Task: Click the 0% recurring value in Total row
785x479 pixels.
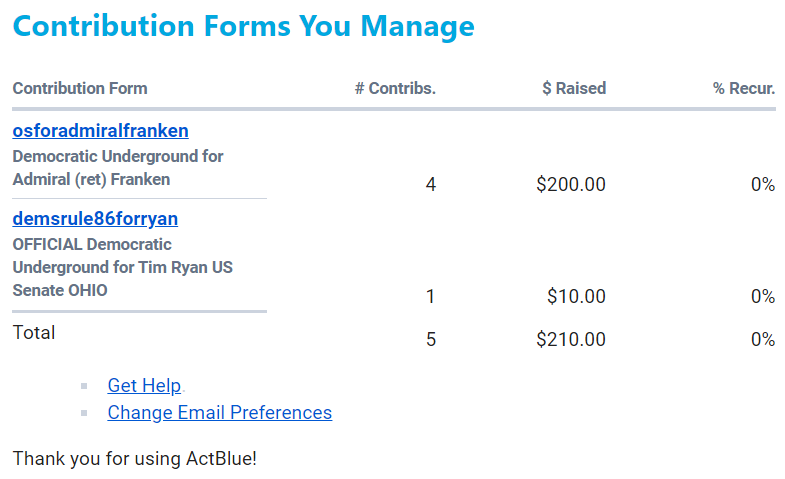Action: point(763,339)
